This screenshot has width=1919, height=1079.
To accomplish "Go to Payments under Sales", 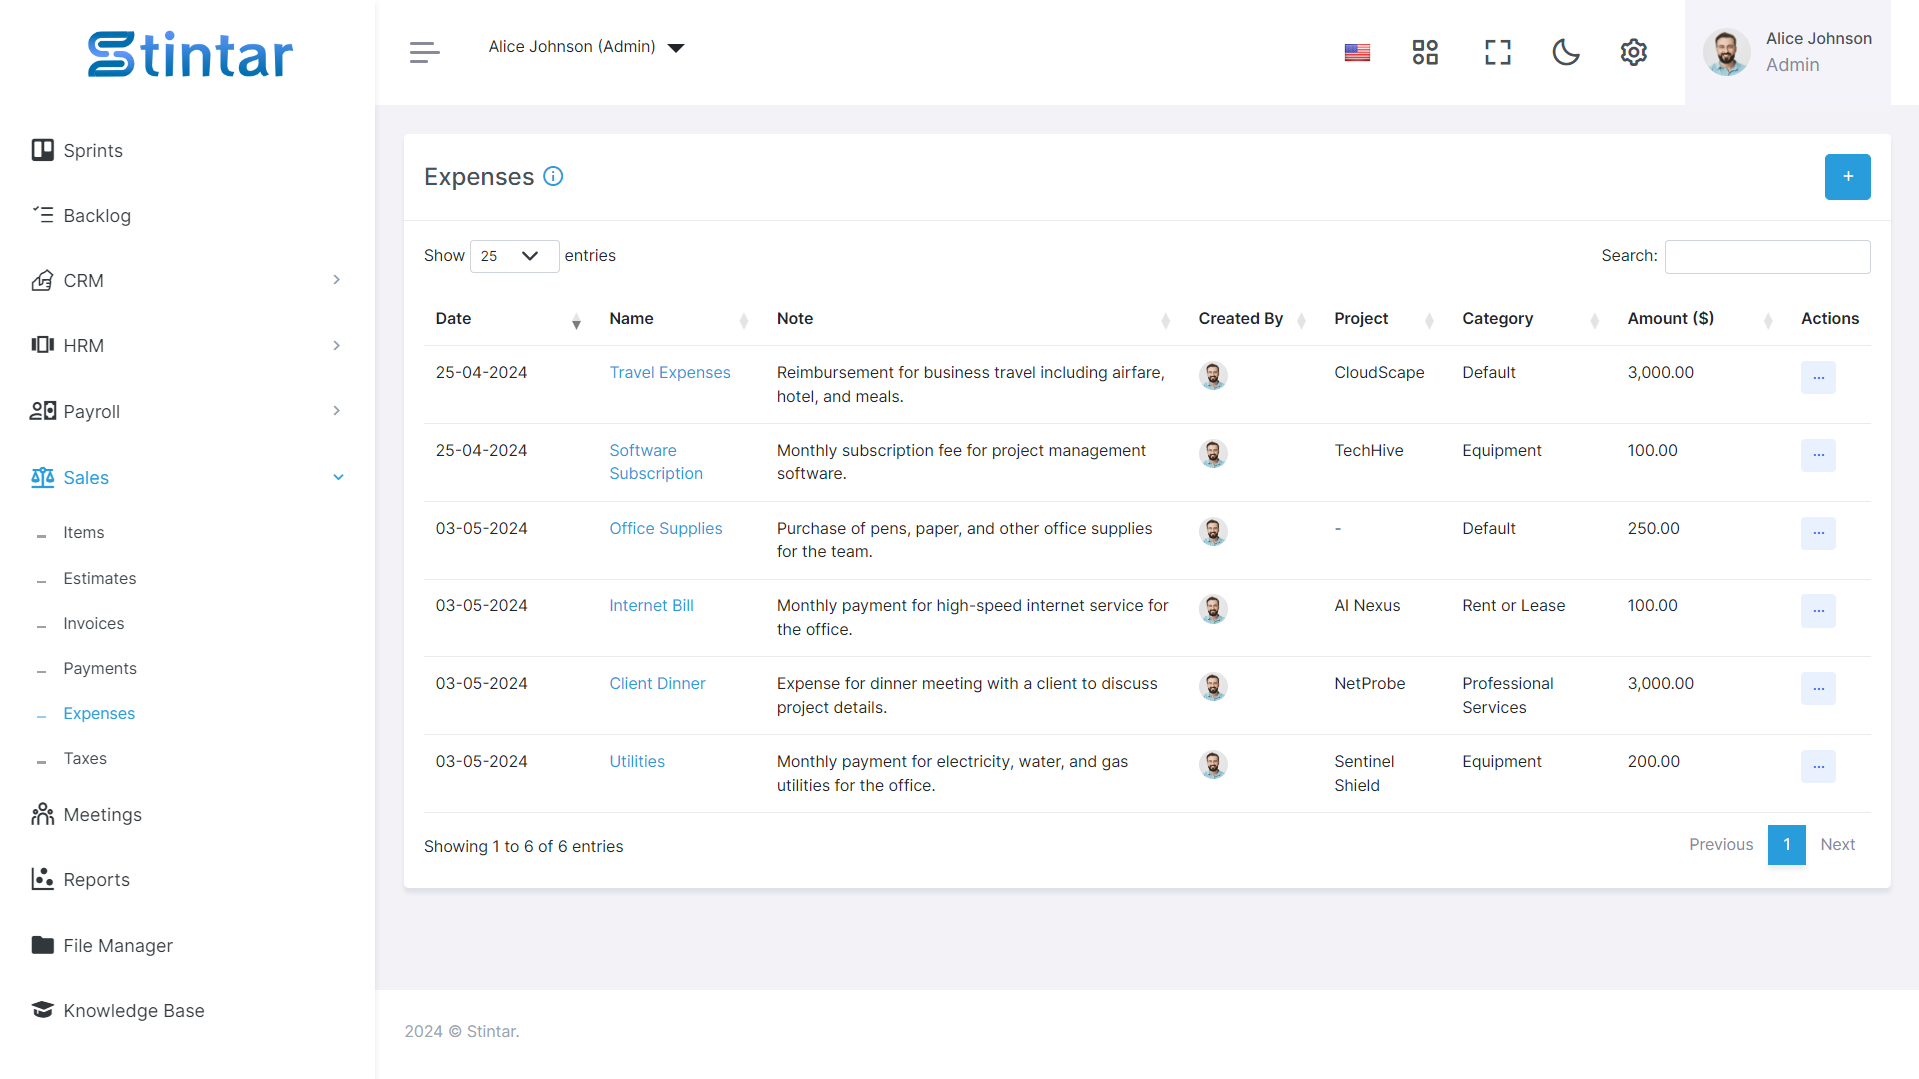I will coord(100,668).
